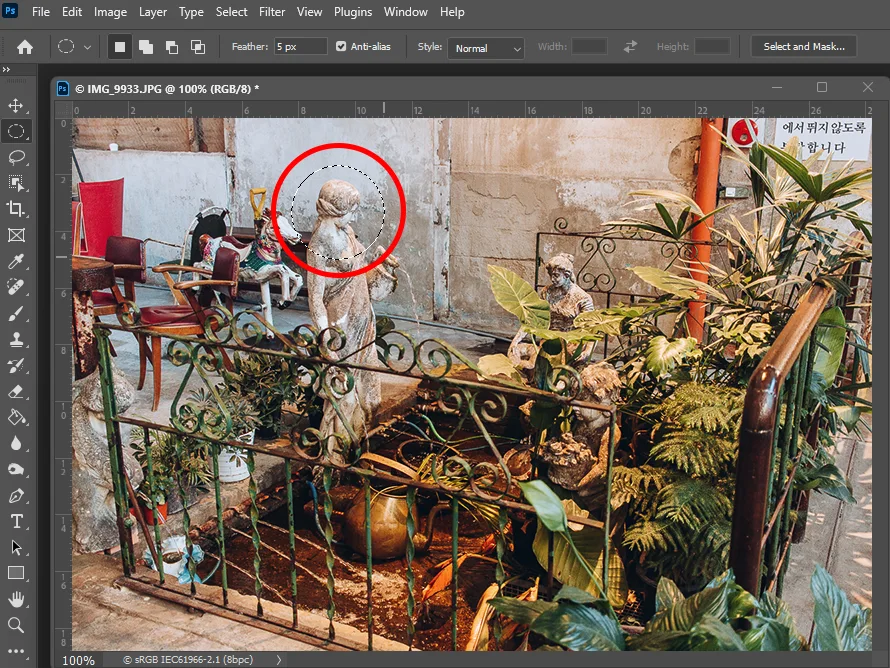This screenshot has height=668, width=890.
Task: Open the Select menu
Action: 231,11
